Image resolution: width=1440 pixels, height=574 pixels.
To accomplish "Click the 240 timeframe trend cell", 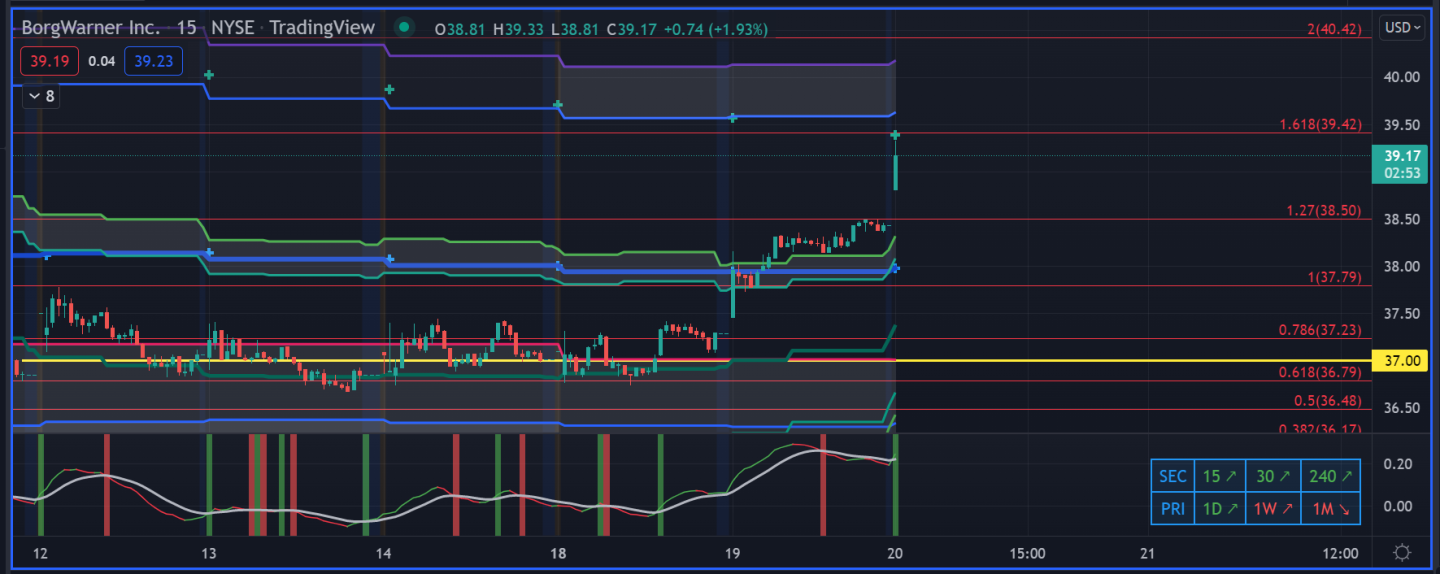I will click(1331, 477).
